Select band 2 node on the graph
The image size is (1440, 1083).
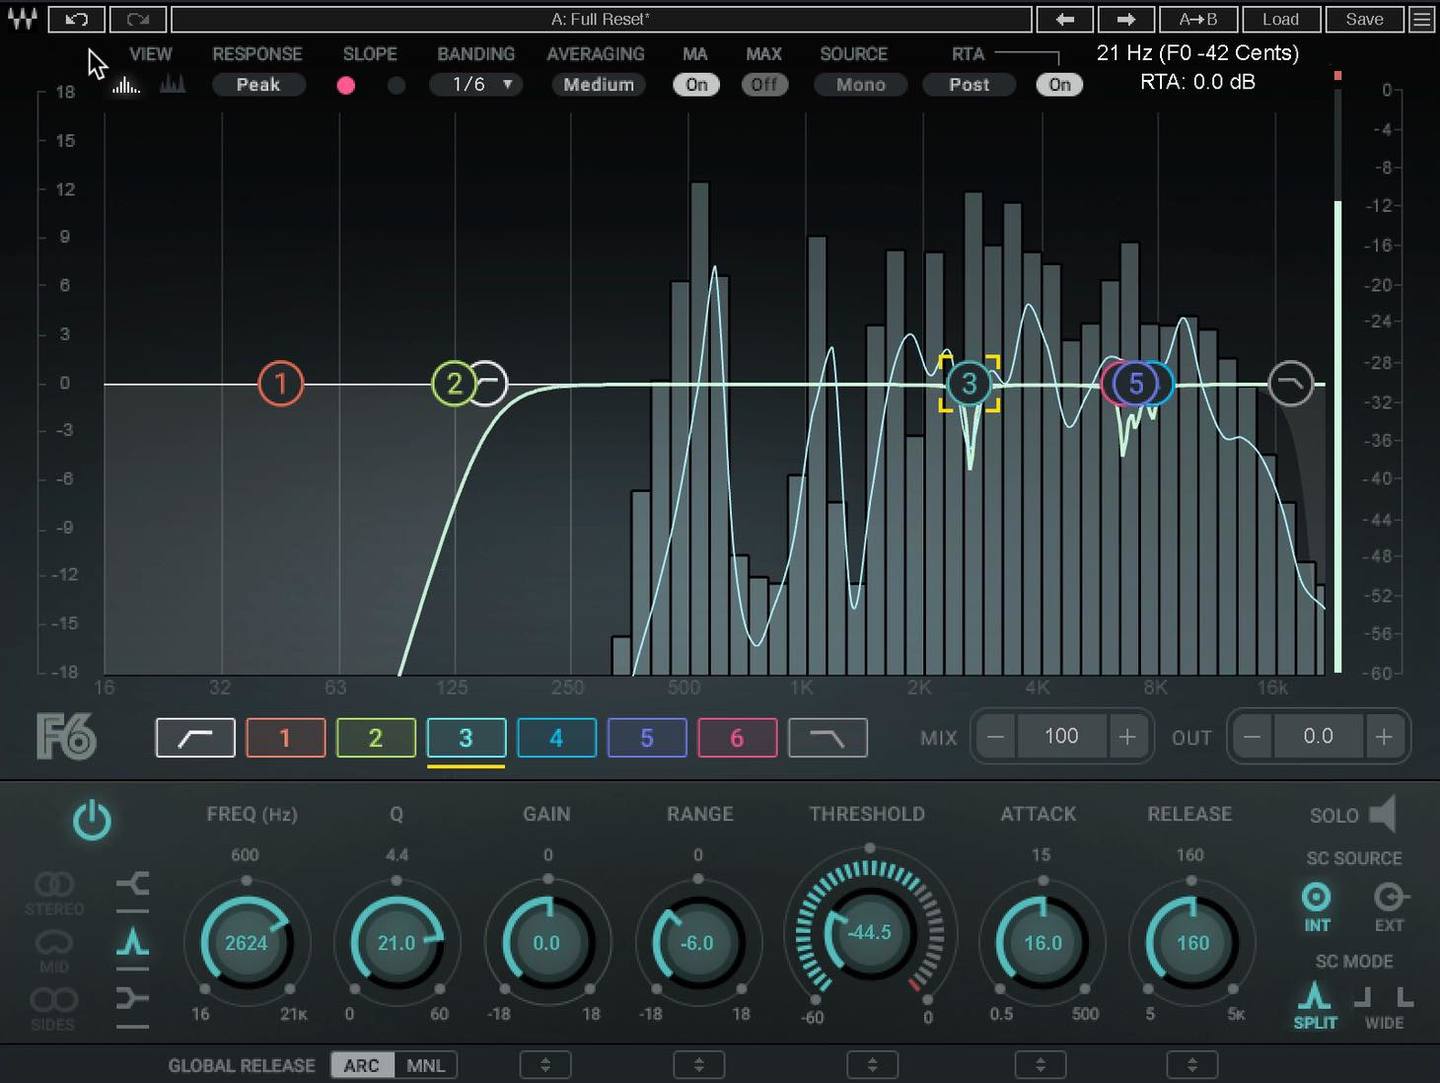pos(454,383)
